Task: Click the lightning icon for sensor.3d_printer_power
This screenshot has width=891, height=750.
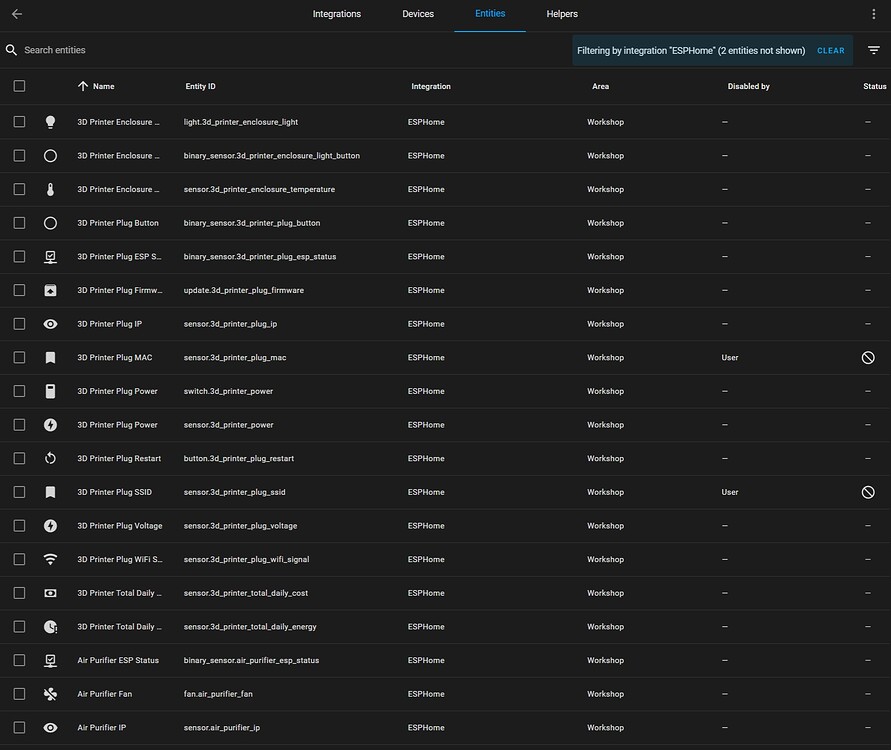Action: (x=51, y=424)
